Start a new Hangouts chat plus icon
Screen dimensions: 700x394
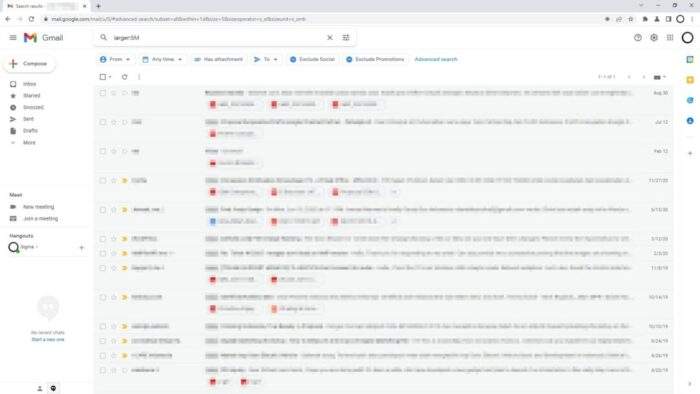[82, 248]
